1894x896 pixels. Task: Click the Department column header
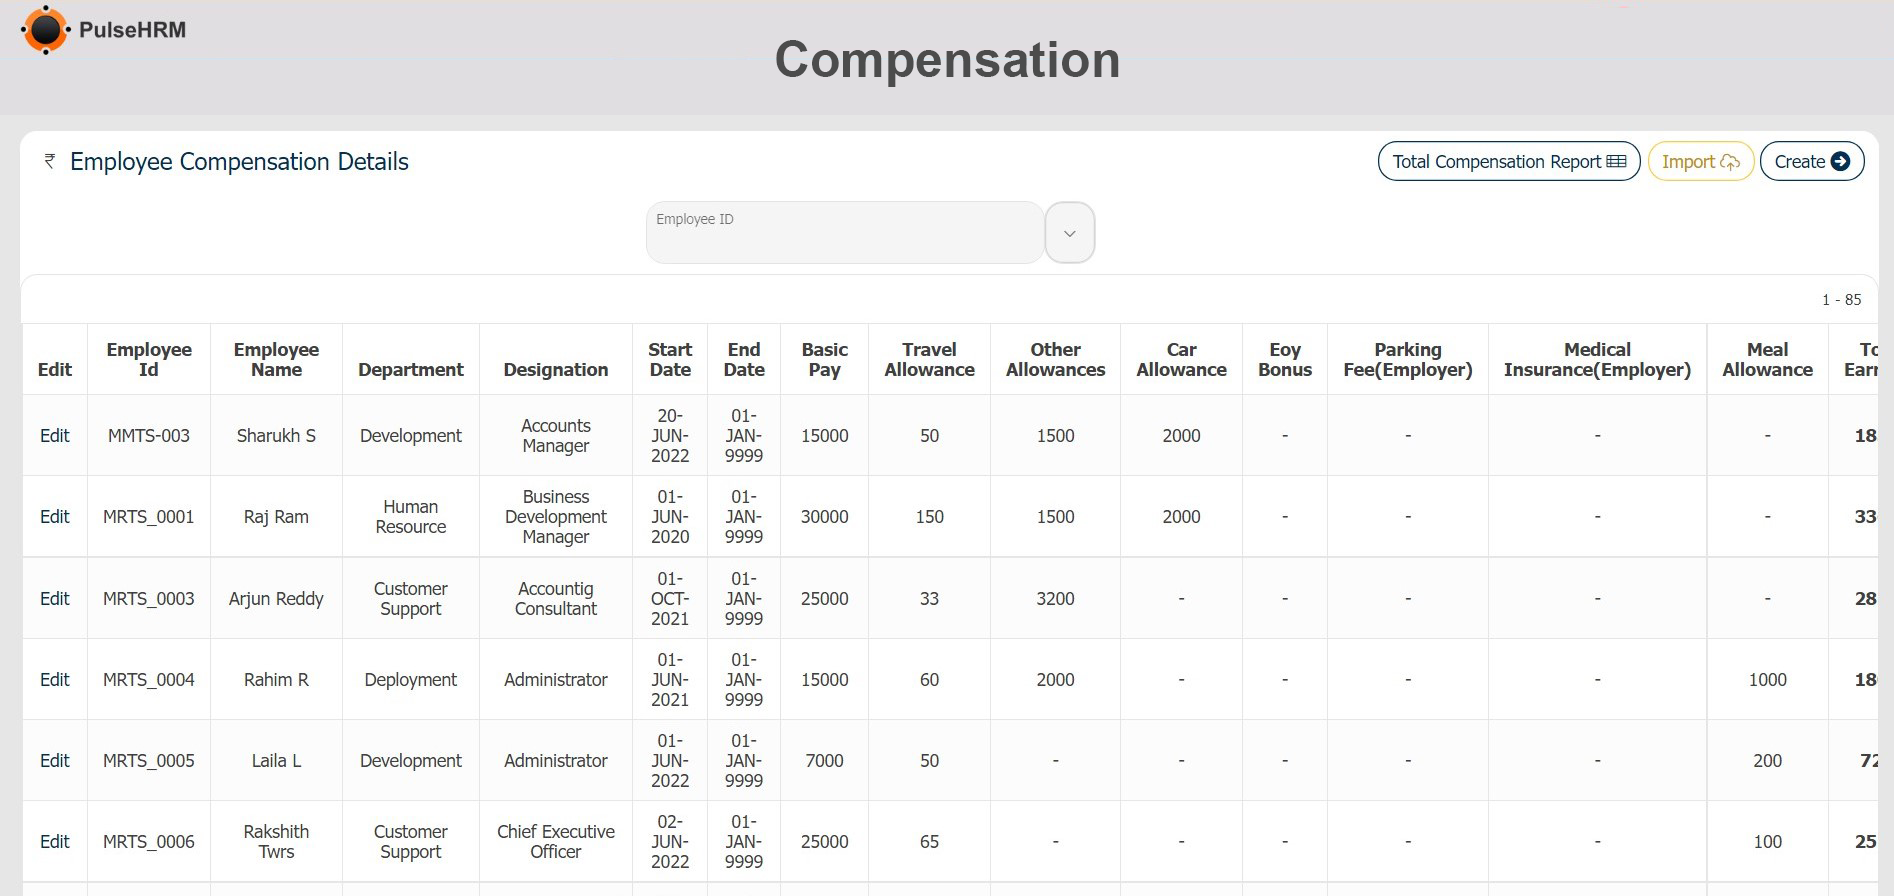point(410,370)
